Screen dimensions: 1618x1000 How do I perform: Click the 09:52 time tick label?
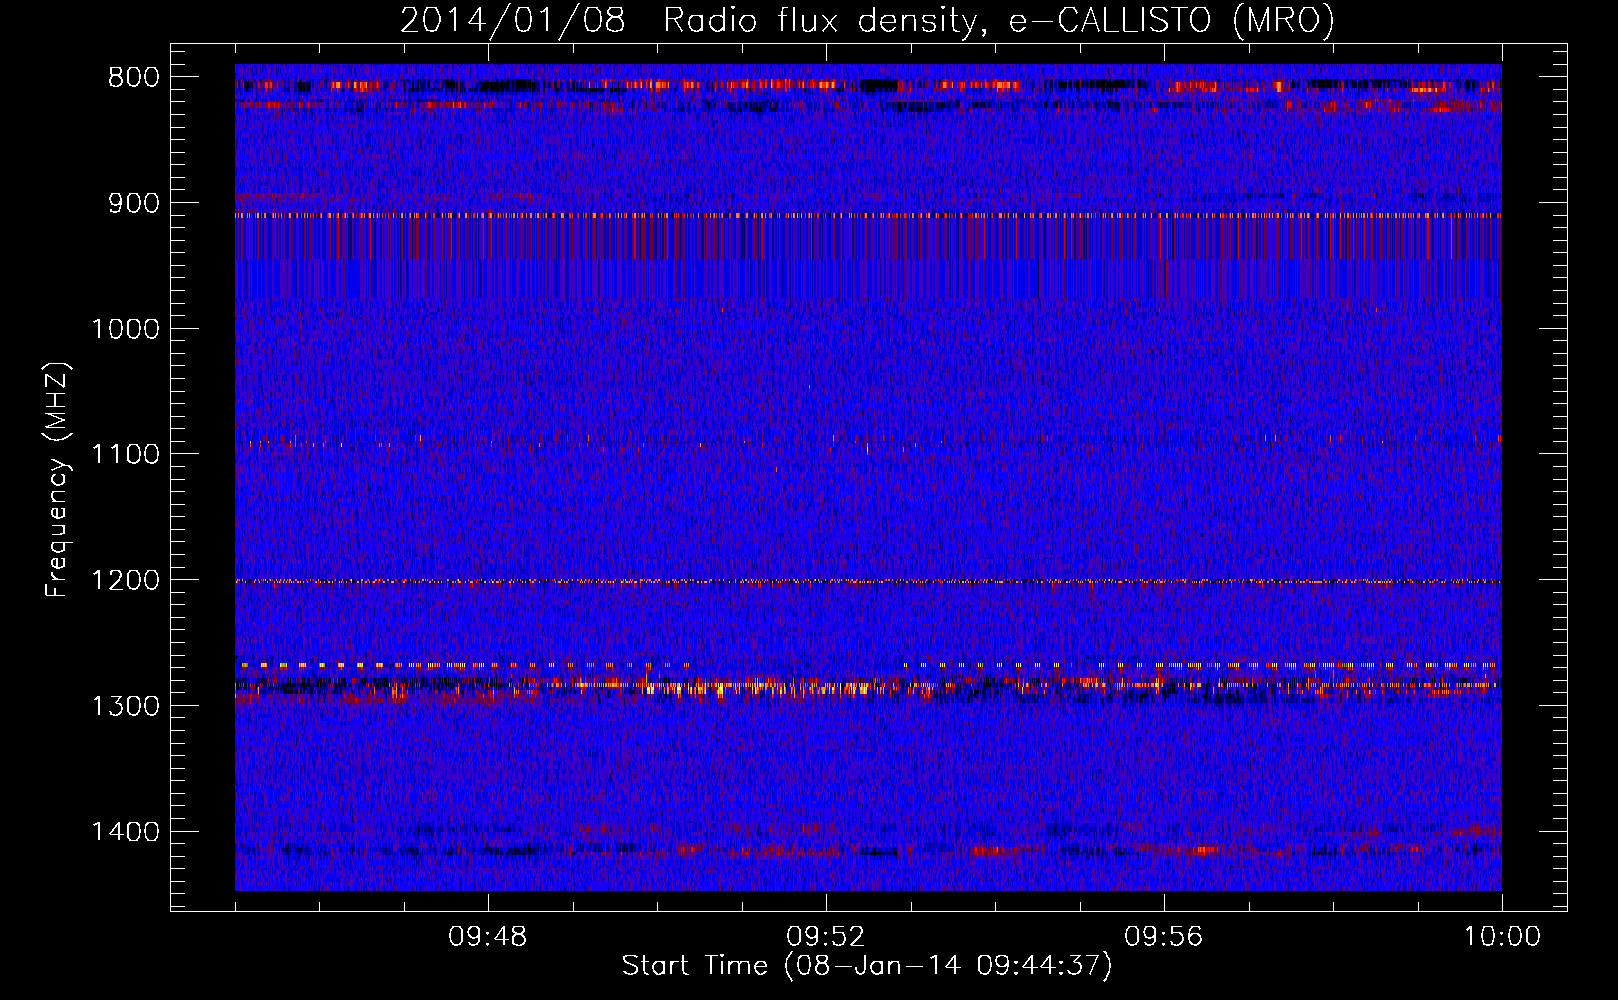point(826,937)
